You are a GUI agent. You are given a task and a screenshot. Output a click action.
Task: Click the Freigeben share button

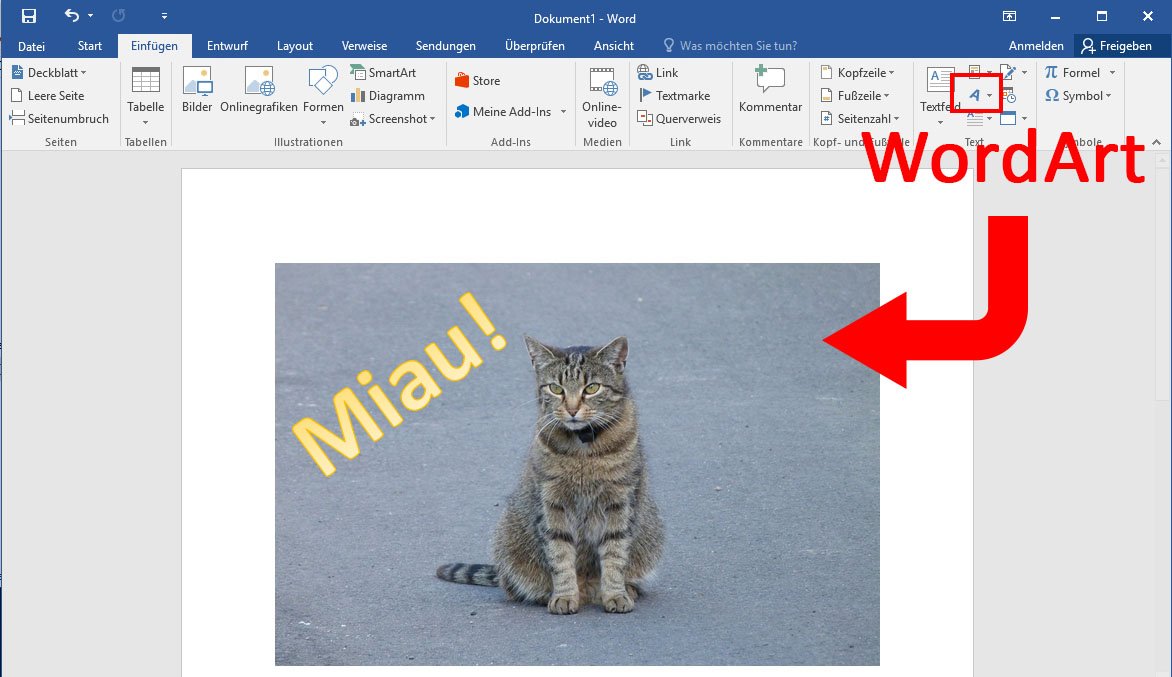coord(1116,46)
